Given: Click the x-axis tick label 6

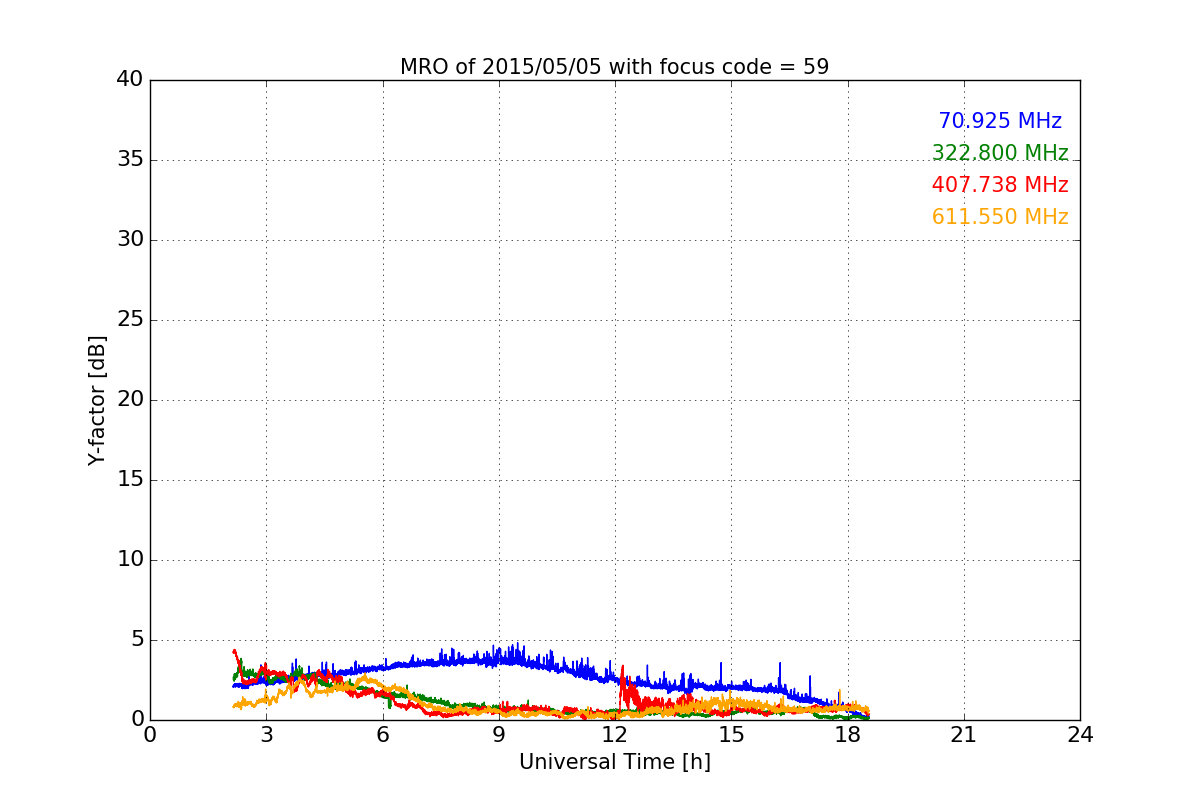Looking at the screenshot, I should pyautogui.click(x=383, y=734).
